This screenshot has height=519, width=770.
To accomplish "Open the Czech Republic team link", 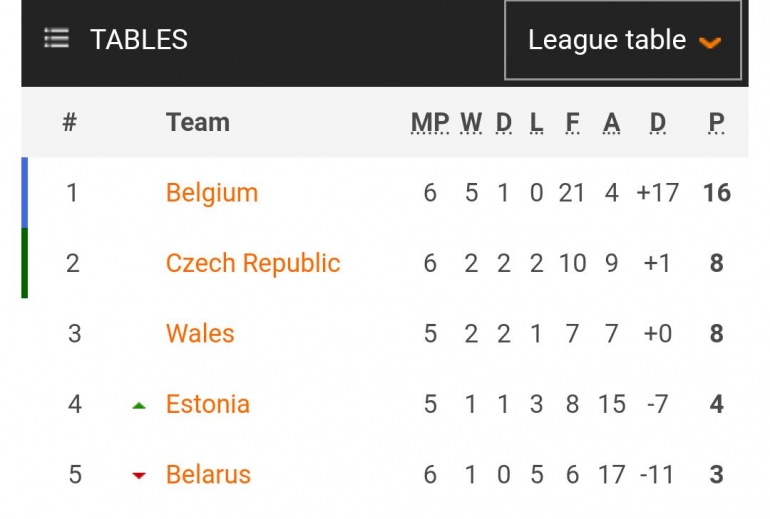I will point(253,263).
